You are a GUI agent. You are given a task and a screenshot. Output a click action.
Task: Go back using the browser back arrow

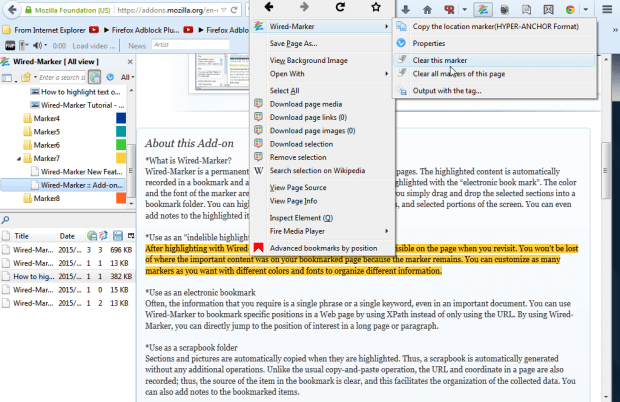[12, 9]
